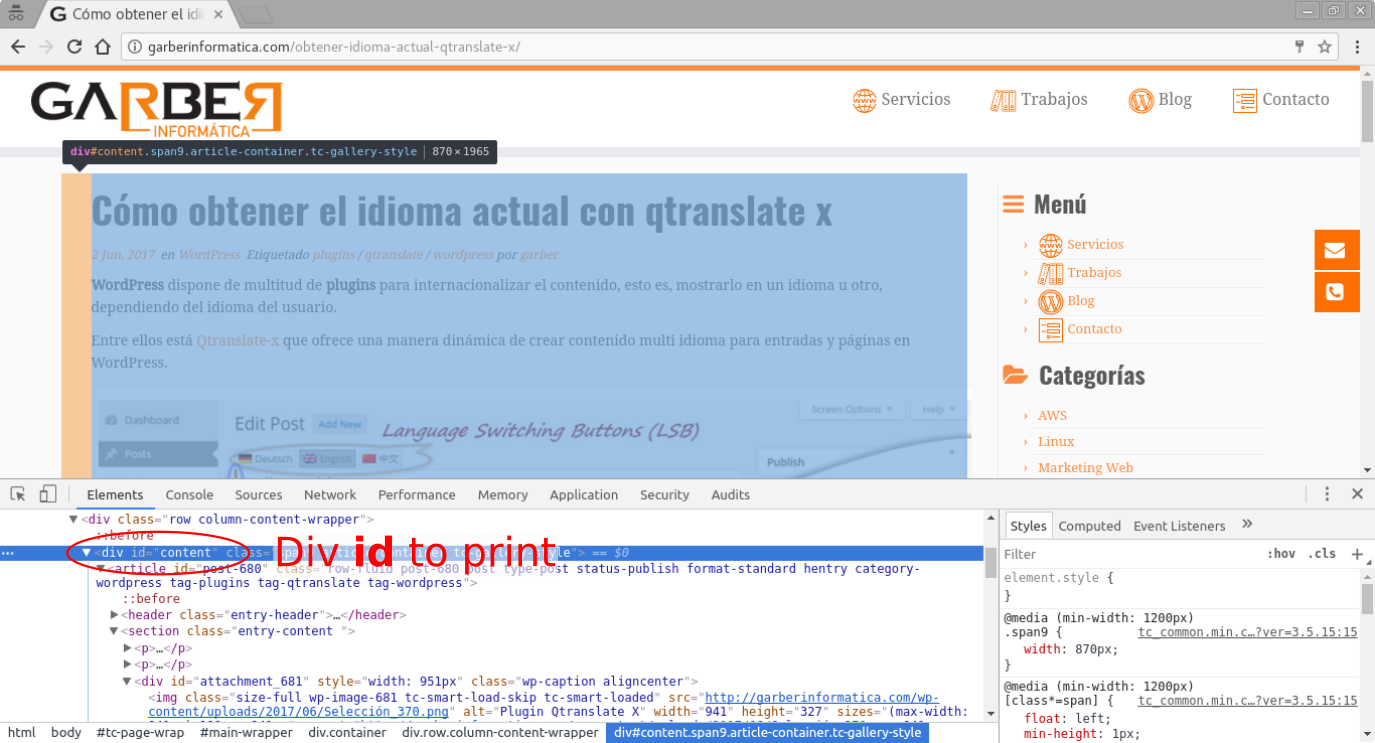This screenshot has width=1375, height=743.
Task: Click the browser forward arrow
Action: coord(46,47)
